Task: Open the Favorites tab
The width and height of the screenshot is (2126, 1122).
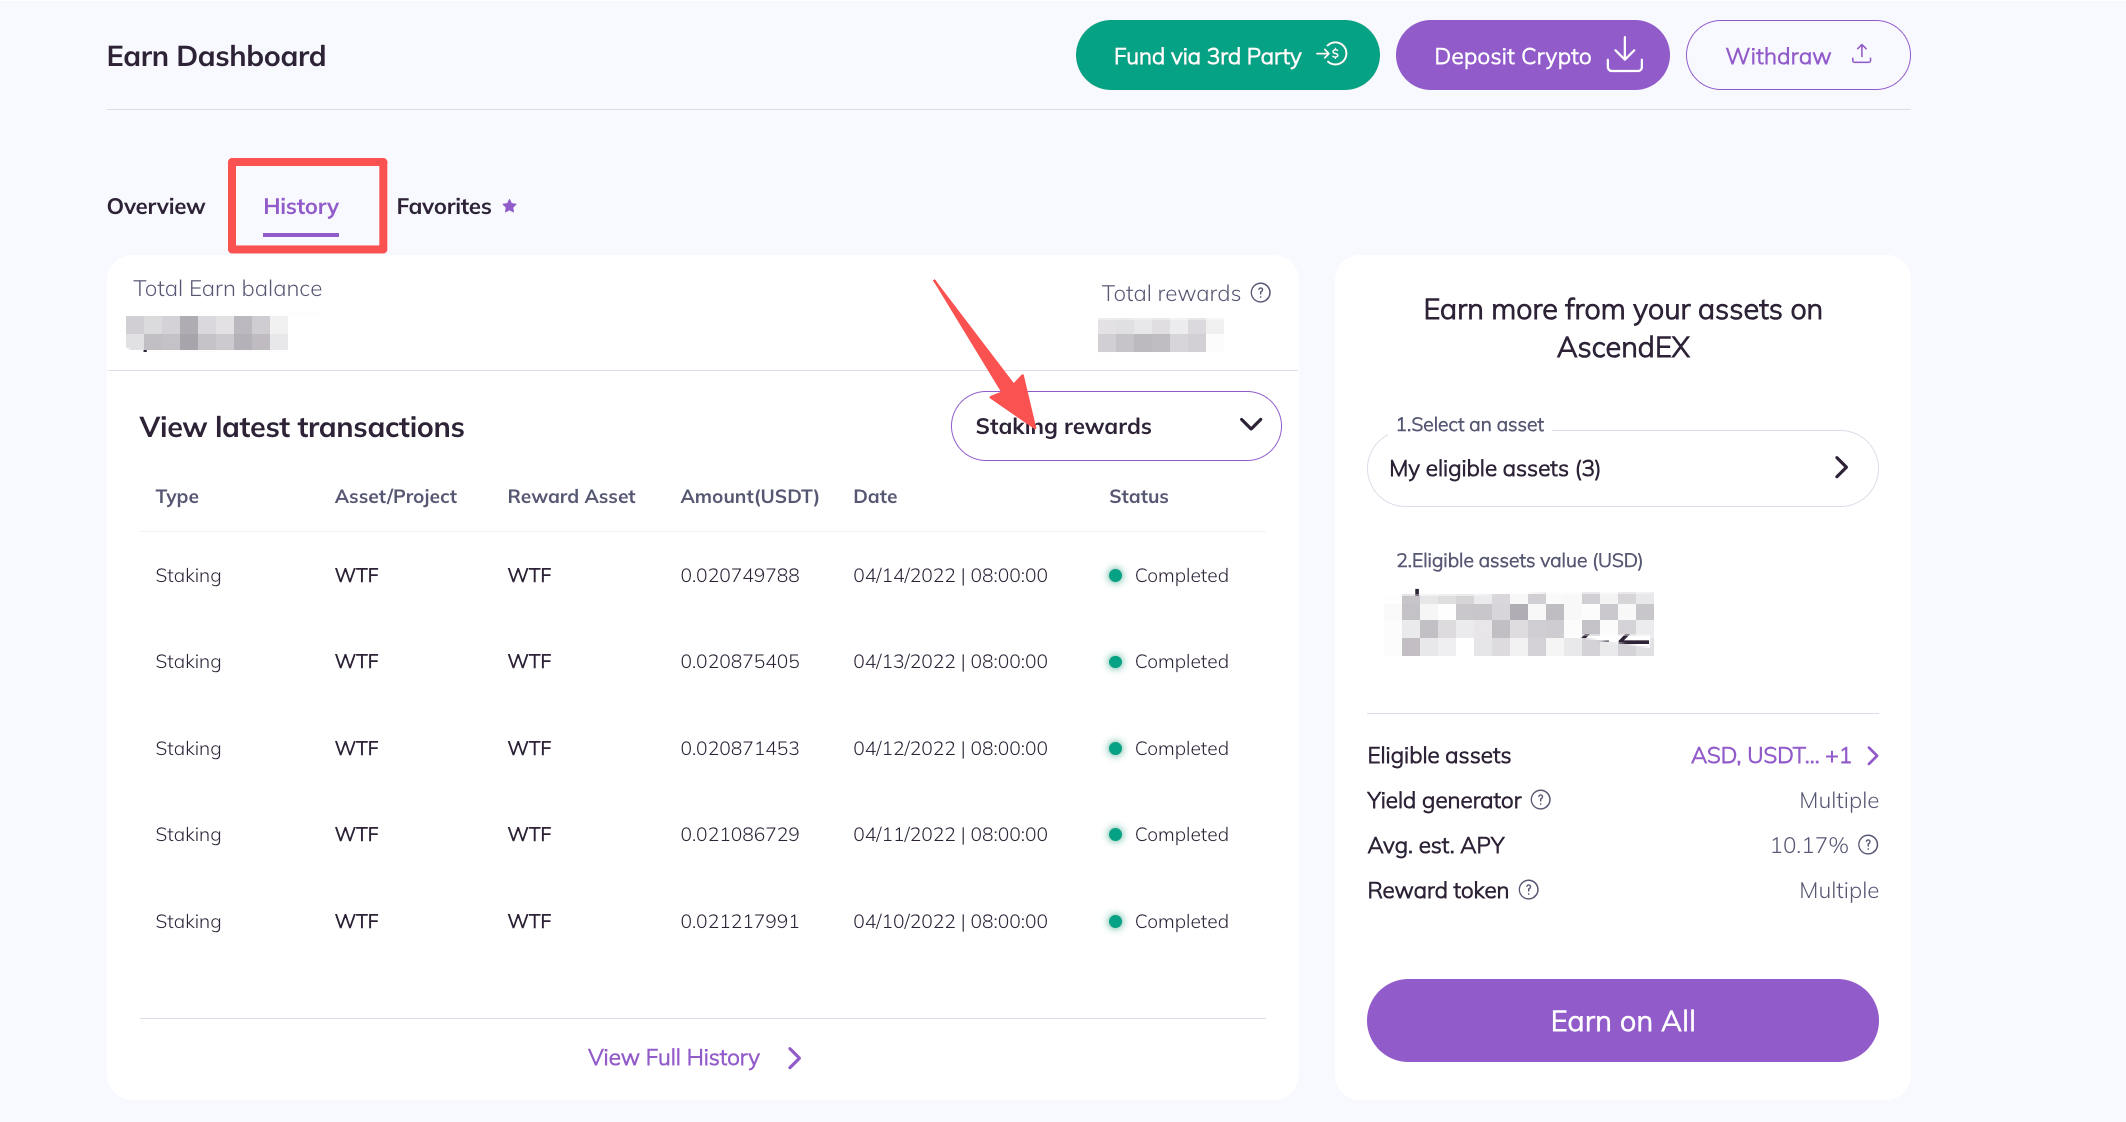Action: point(444,206)
